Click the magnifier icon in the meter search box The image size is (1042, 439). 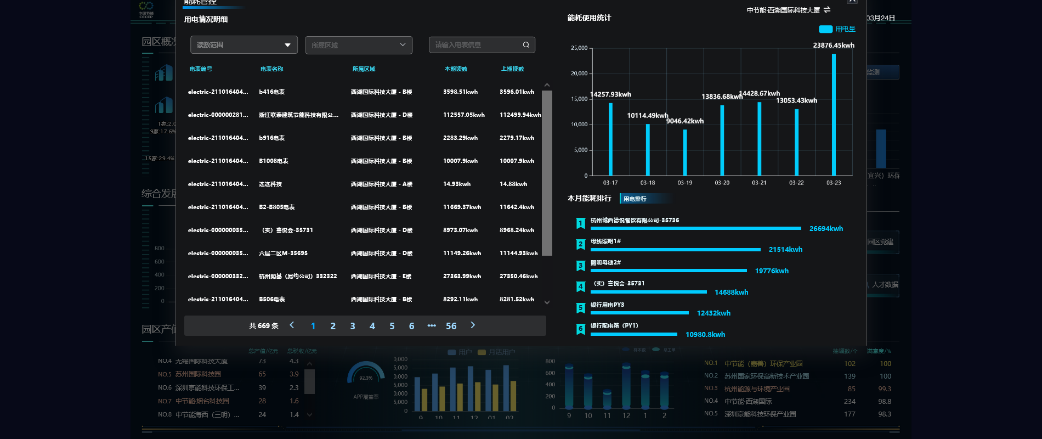pos(526,45)
